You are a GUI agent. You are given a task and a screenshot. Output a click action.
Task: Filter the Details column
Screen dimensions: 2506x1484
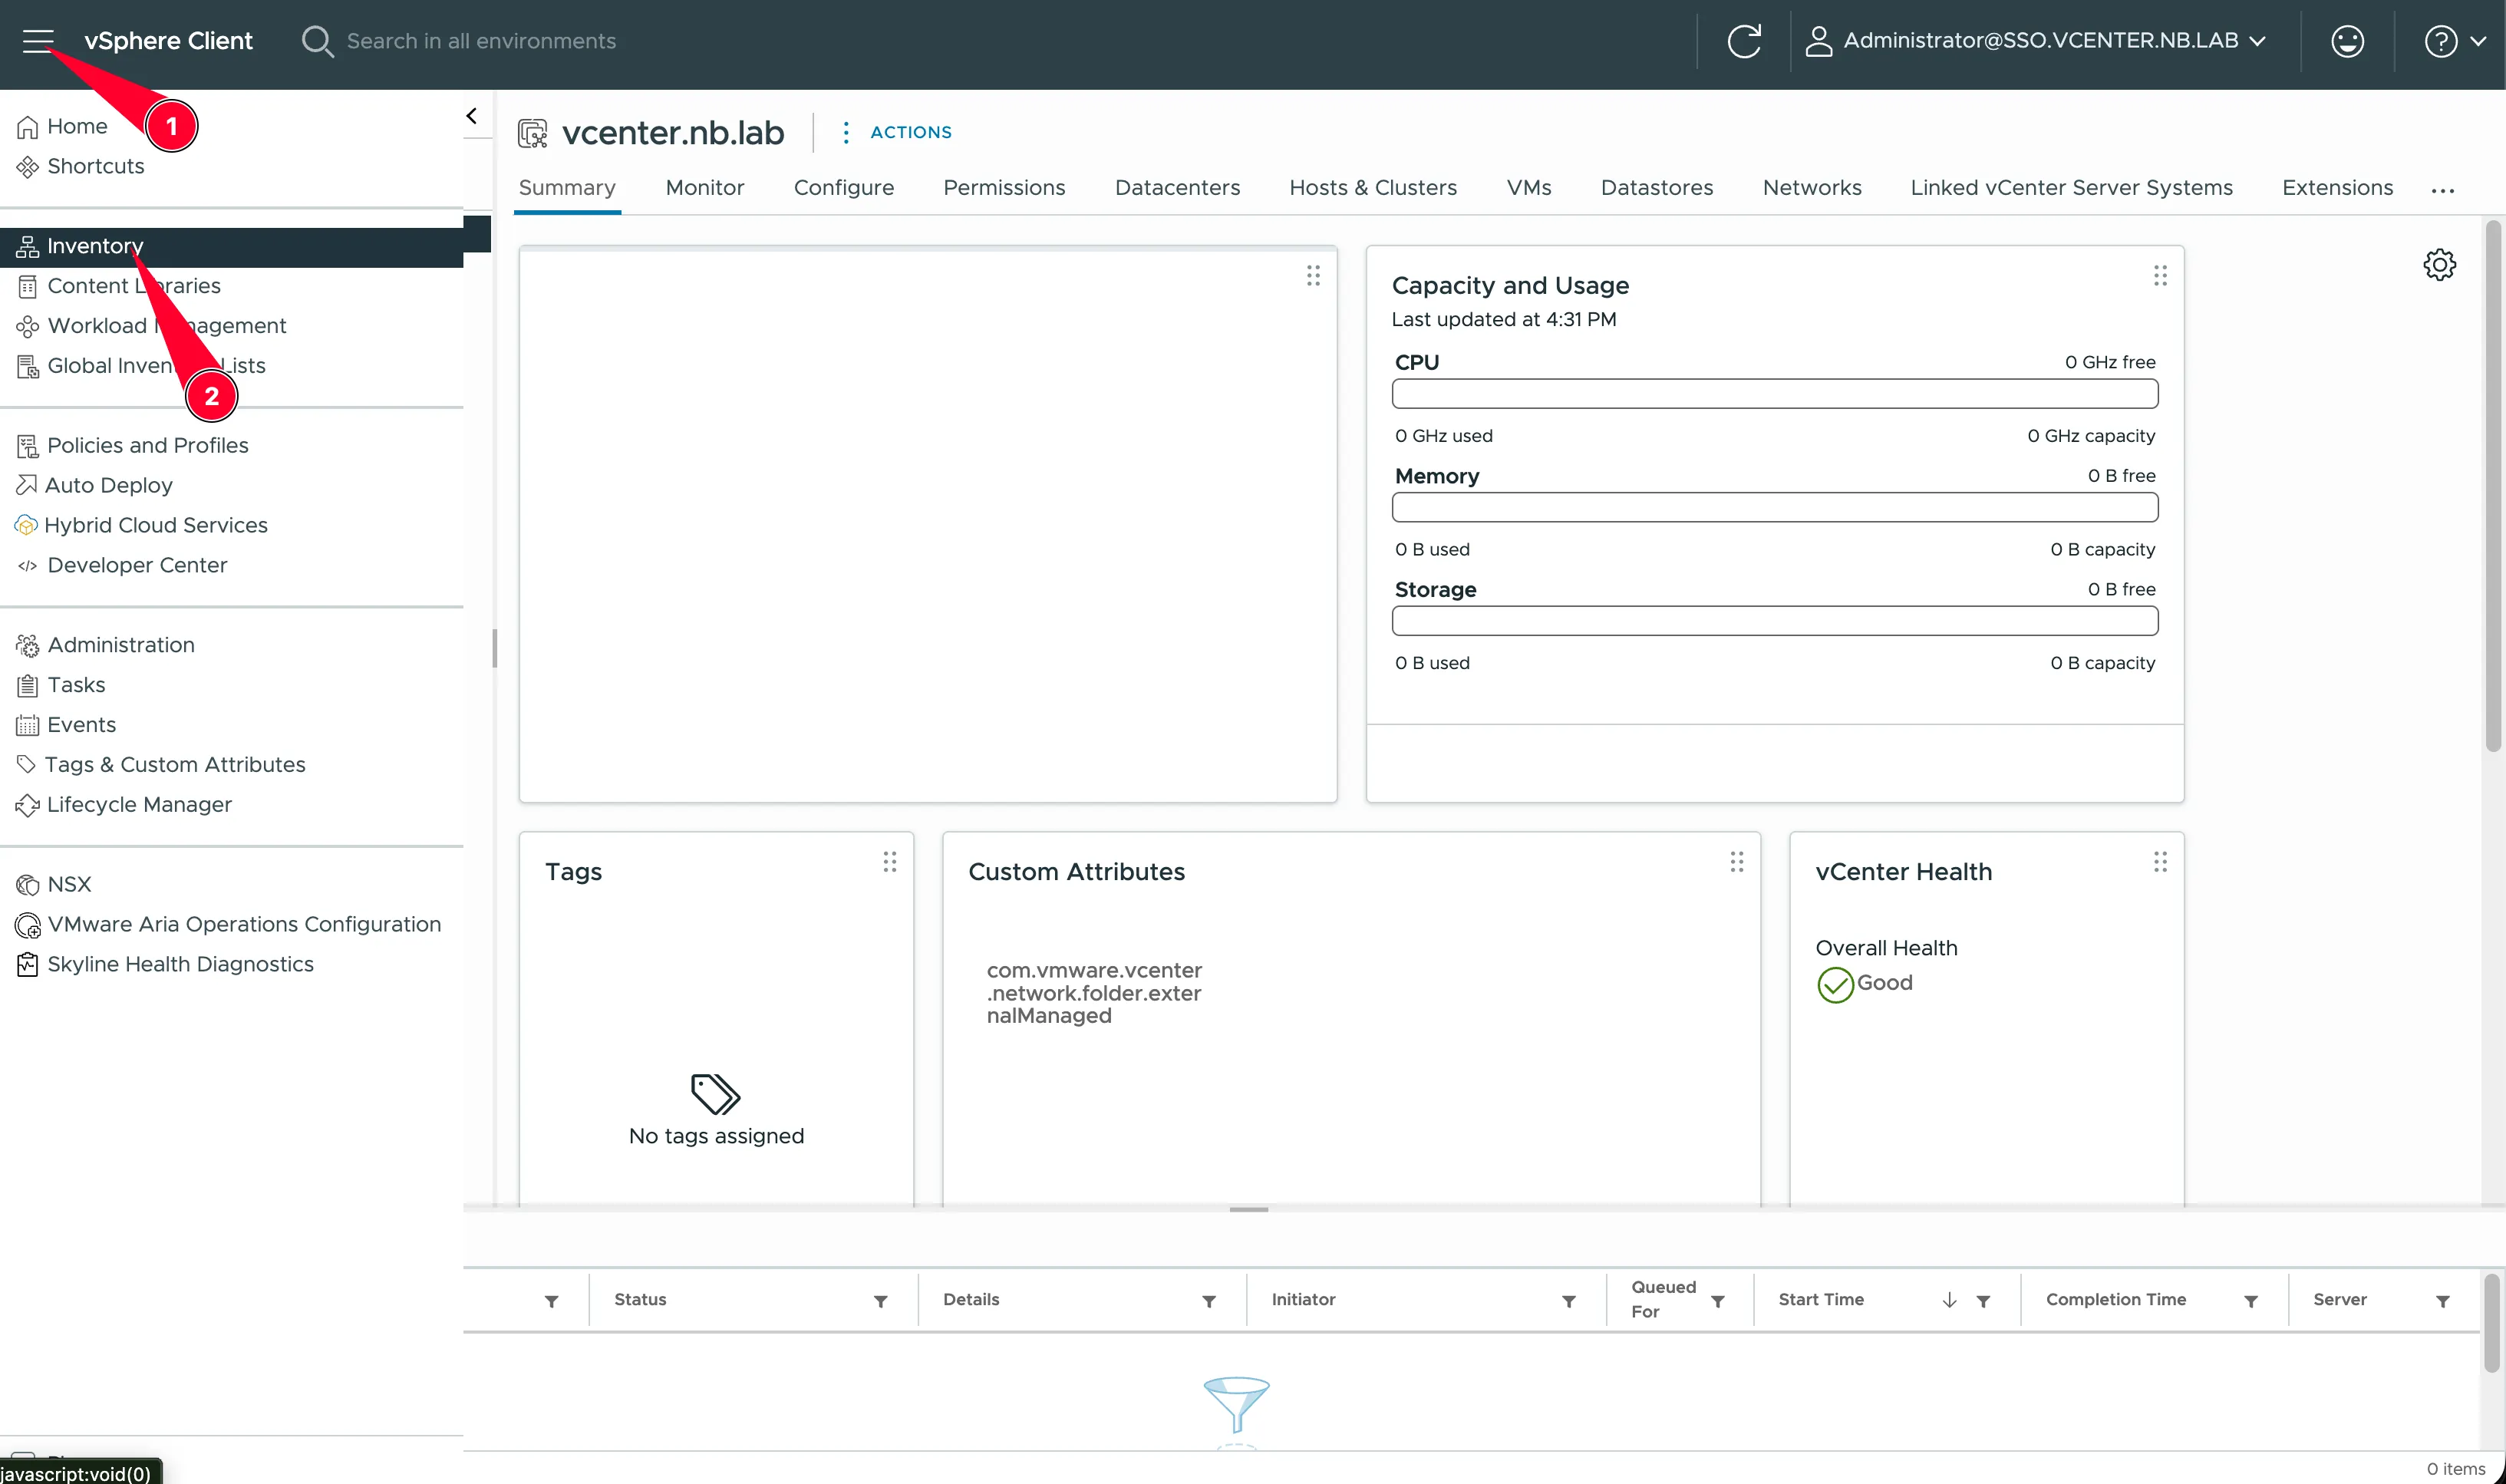[x=1208, y=1301]
